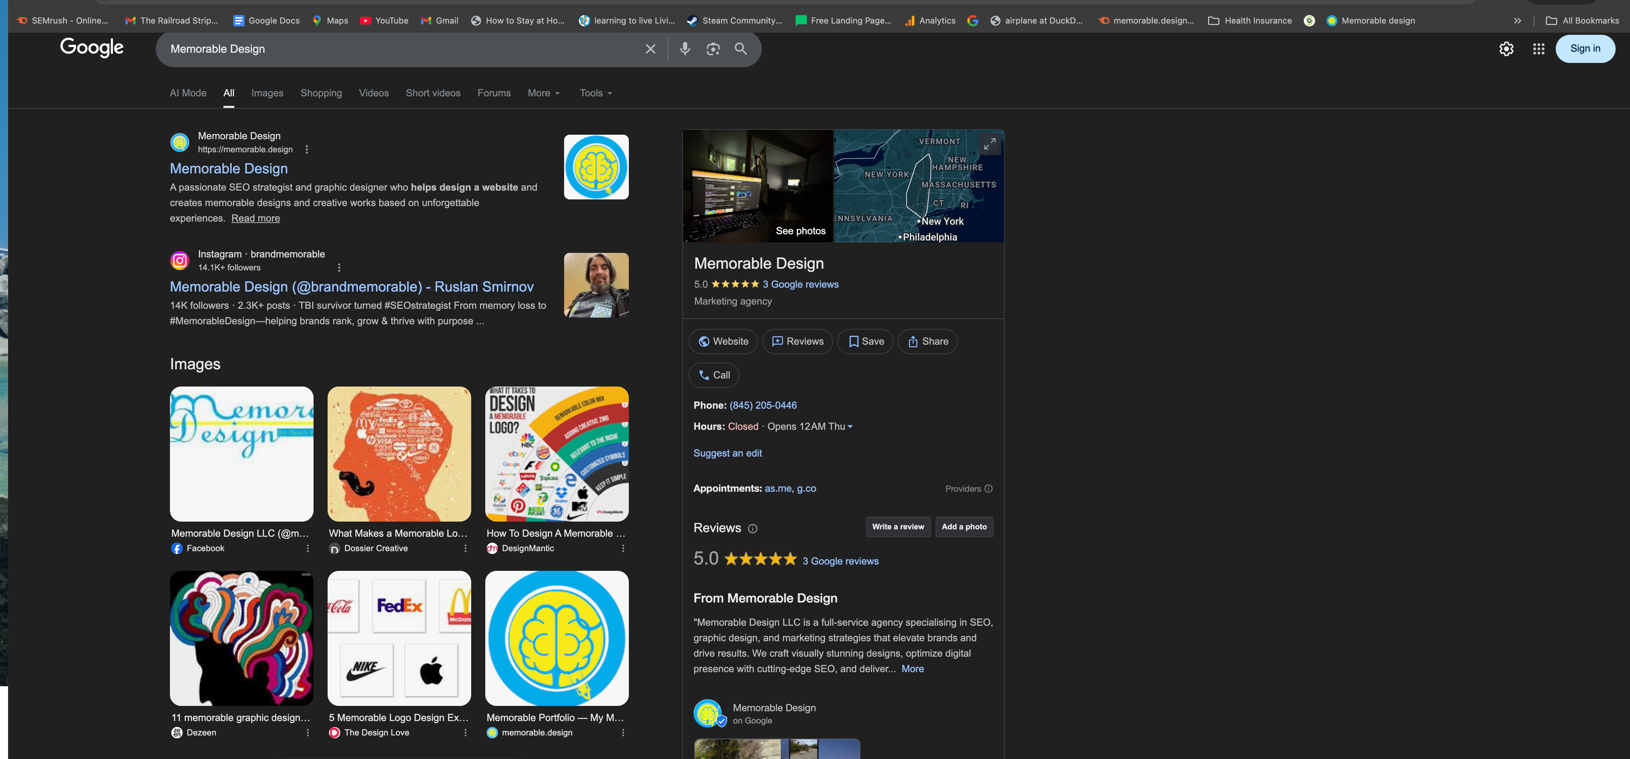Screen dimensions: 1630x759
Task: Switch to the Shopping tab
Action: [x=321, y=93]
